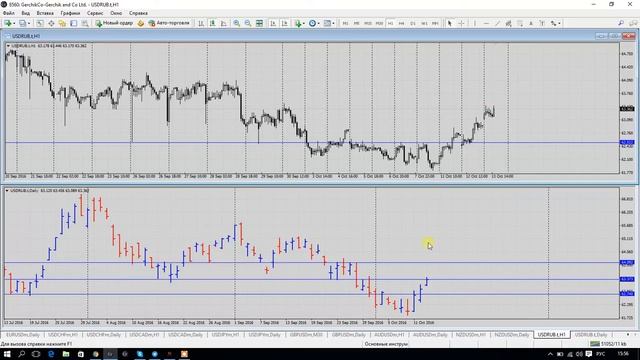Open the Templates icon
Viewport: 640px width, 360px height.
327,23
